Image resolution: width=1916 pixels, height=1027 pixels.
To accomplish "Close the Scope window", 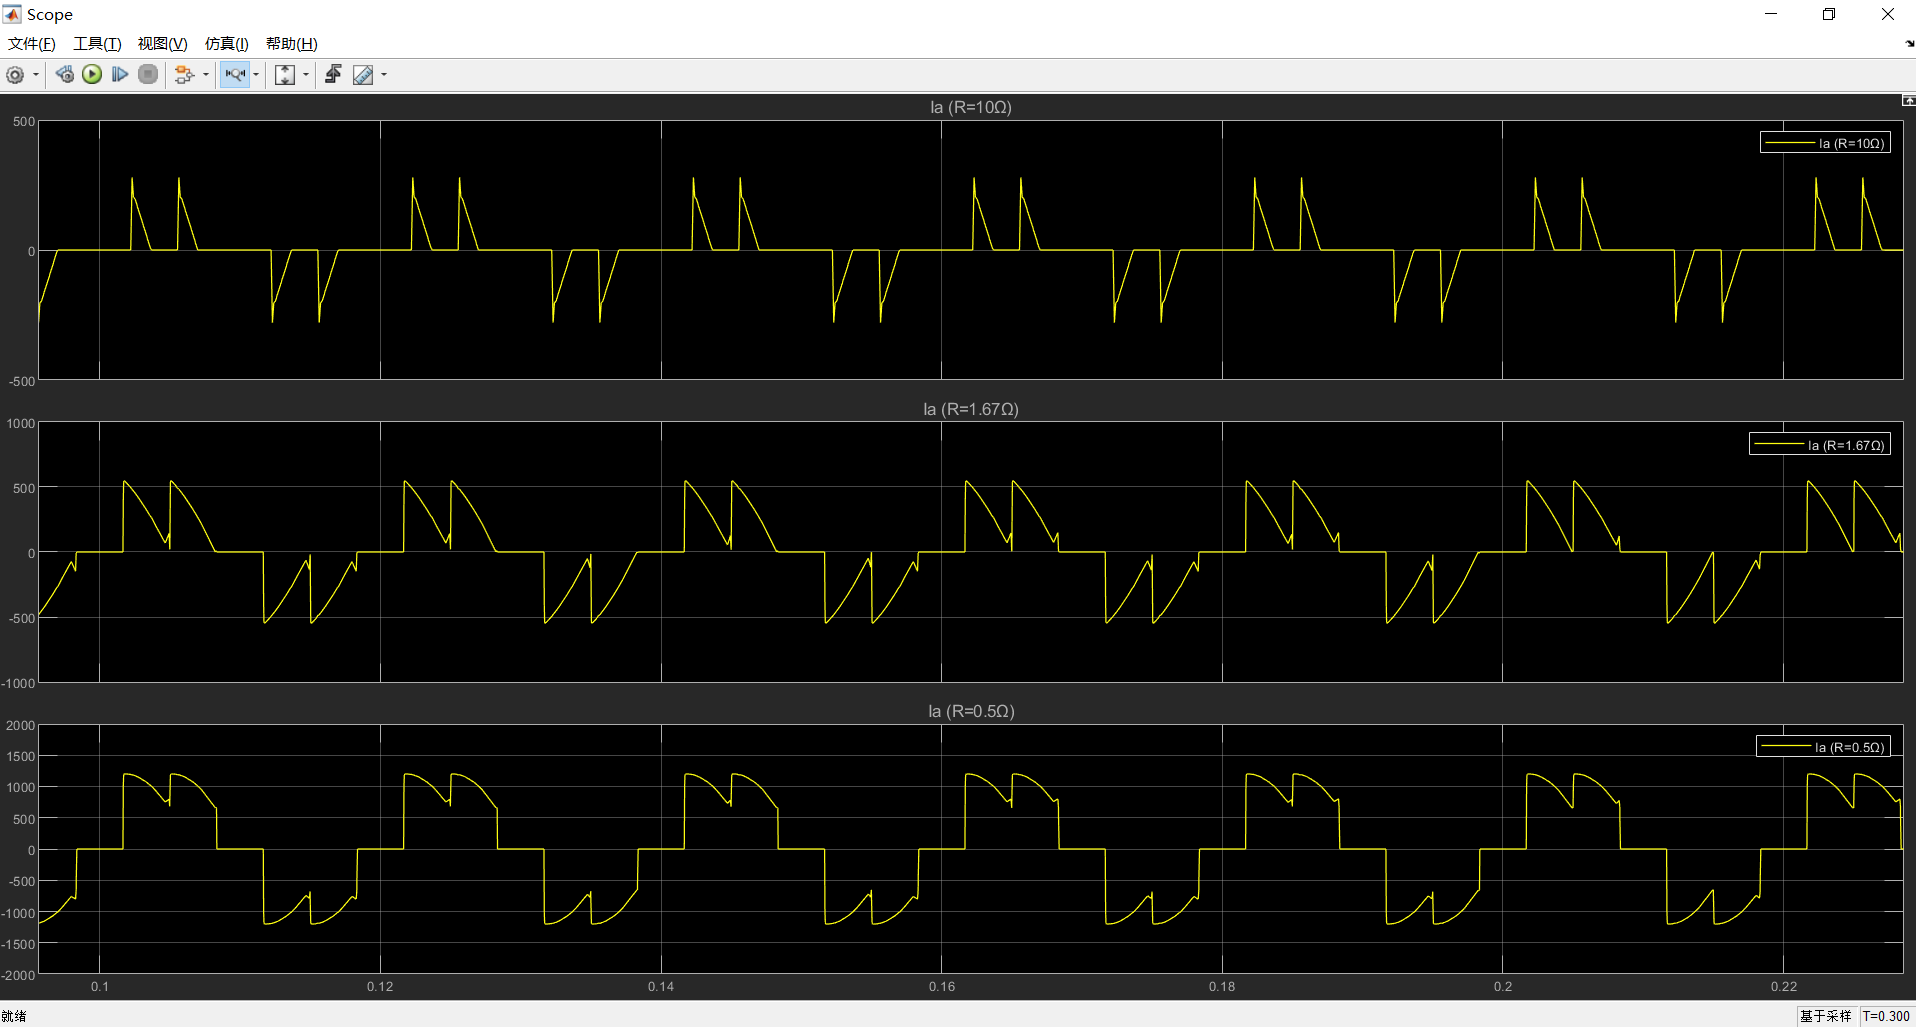I will (x=1887, y=14).
